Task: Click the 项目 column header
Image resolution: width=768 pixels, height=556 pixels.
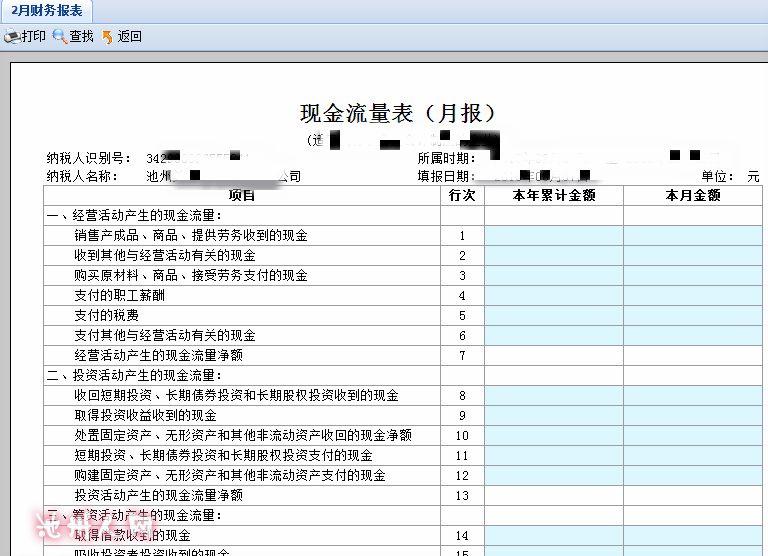Action: [242, 195]
